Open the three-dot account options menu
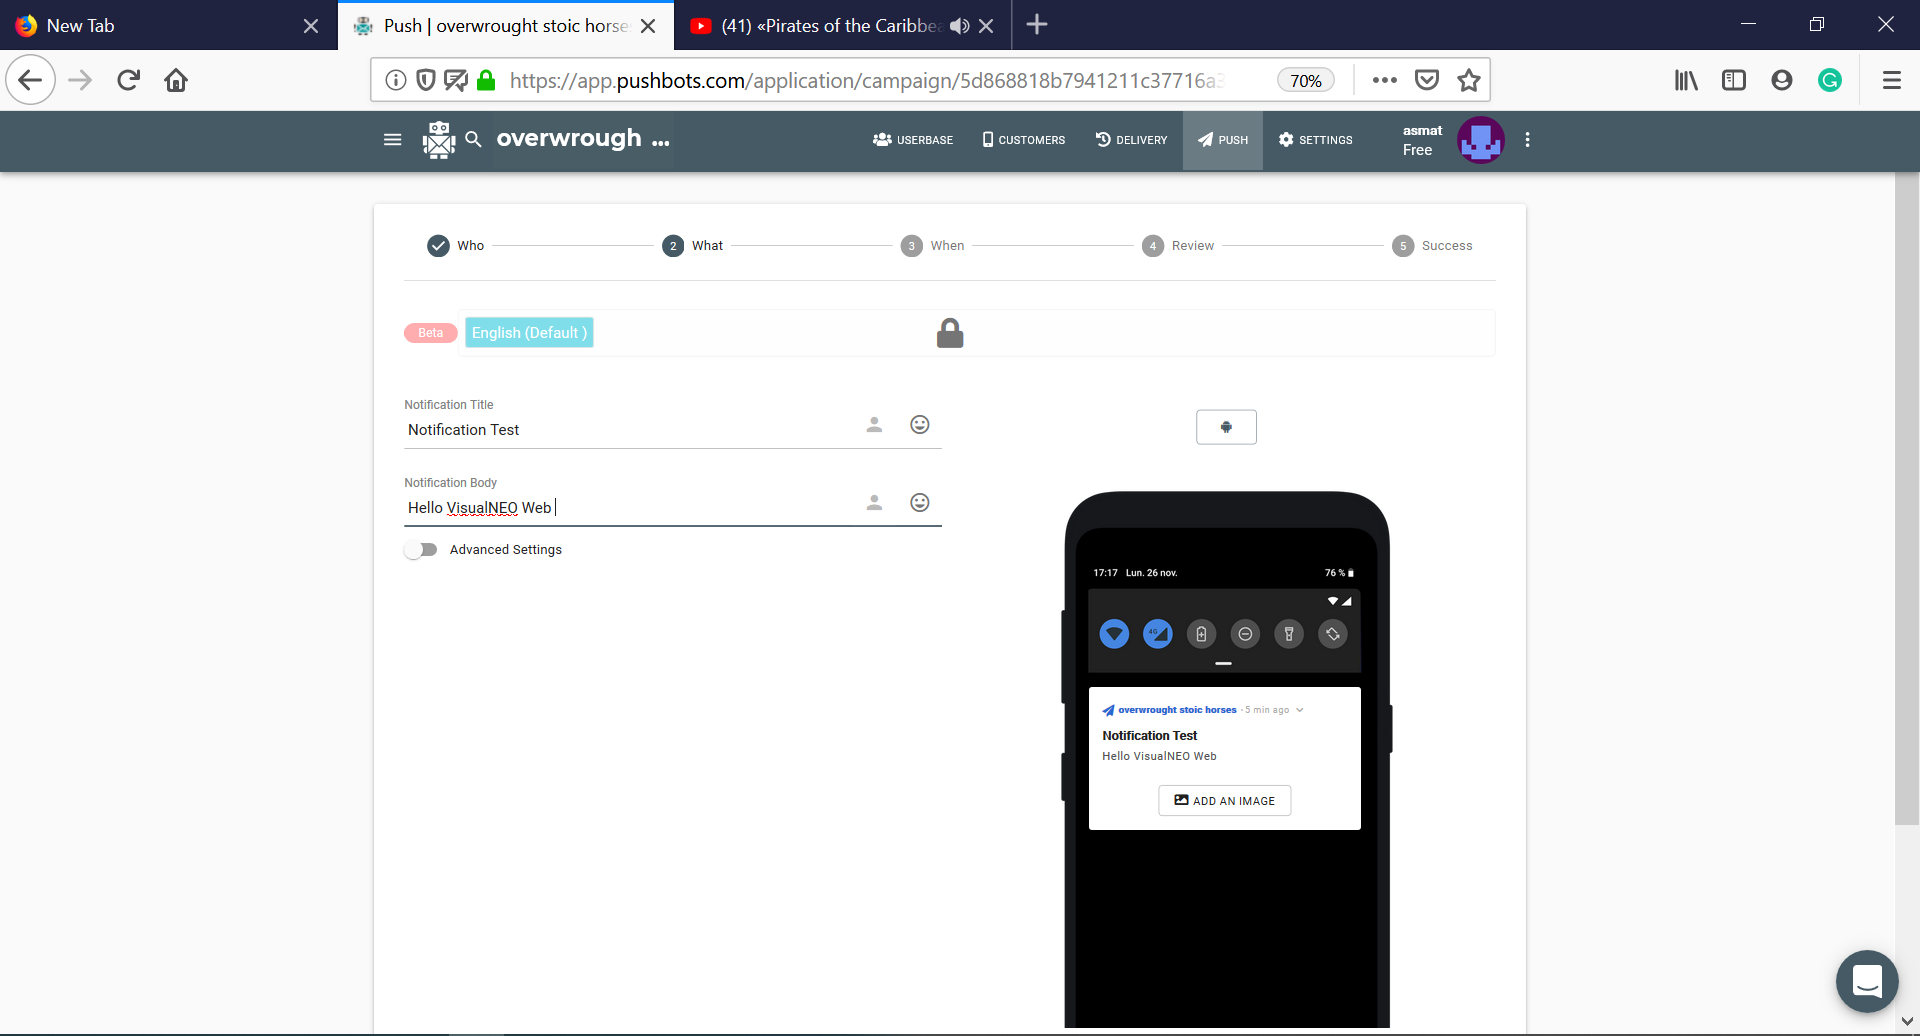 coord(1527,140)
